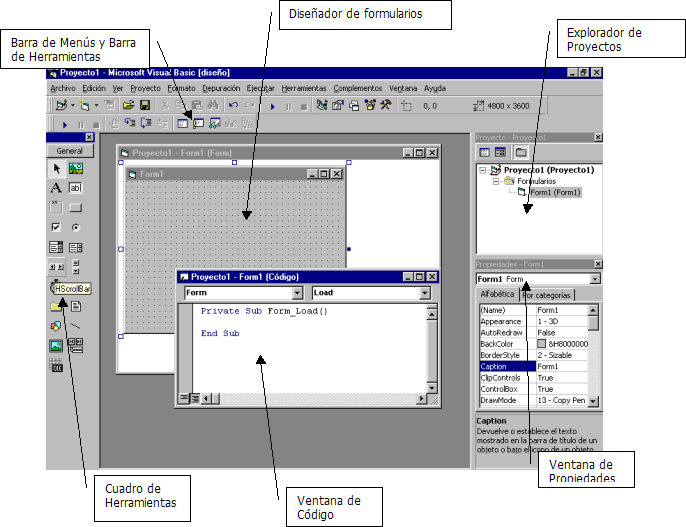The image size is (686, 527).
Task: Click the Undo arrow icon
Action: pyautogui.click(x=233, y=105)
